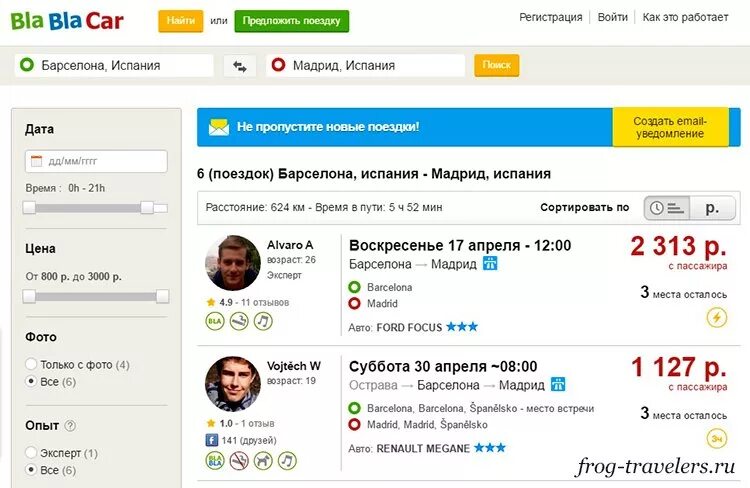Click the left handle of the time slider
The width and height of the screenshot is (750, 488).
pos(29,208)
